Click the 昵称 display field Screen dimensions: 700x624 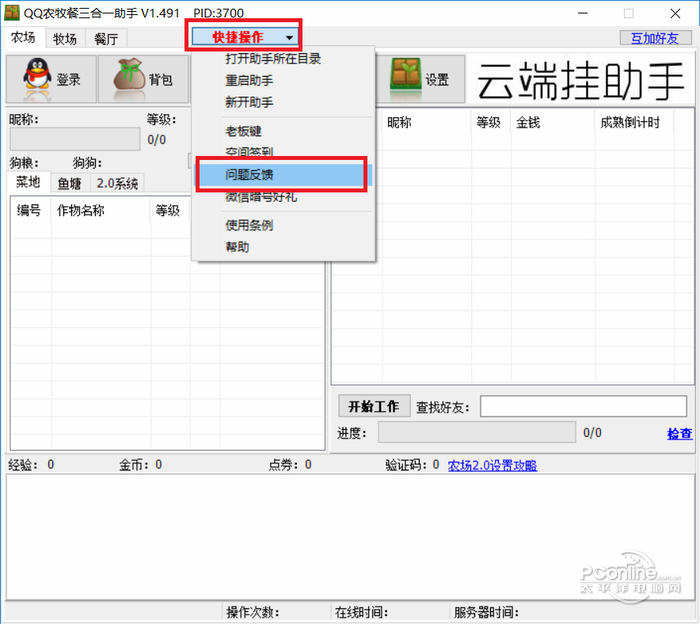pyautogui.click(x=75, y=139)
